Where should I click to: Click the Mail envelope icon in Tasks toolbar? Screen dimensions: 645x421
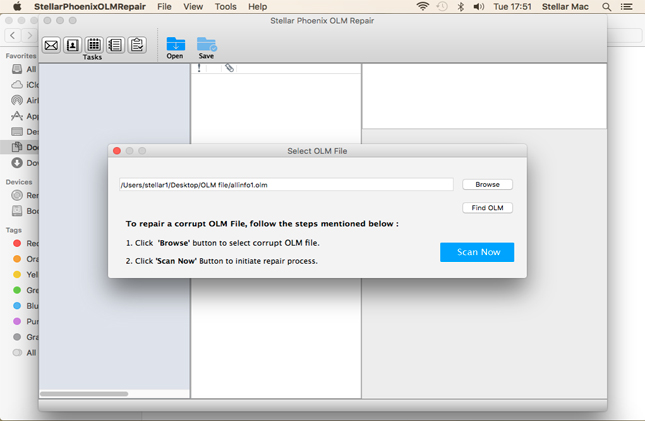point(51,45)
